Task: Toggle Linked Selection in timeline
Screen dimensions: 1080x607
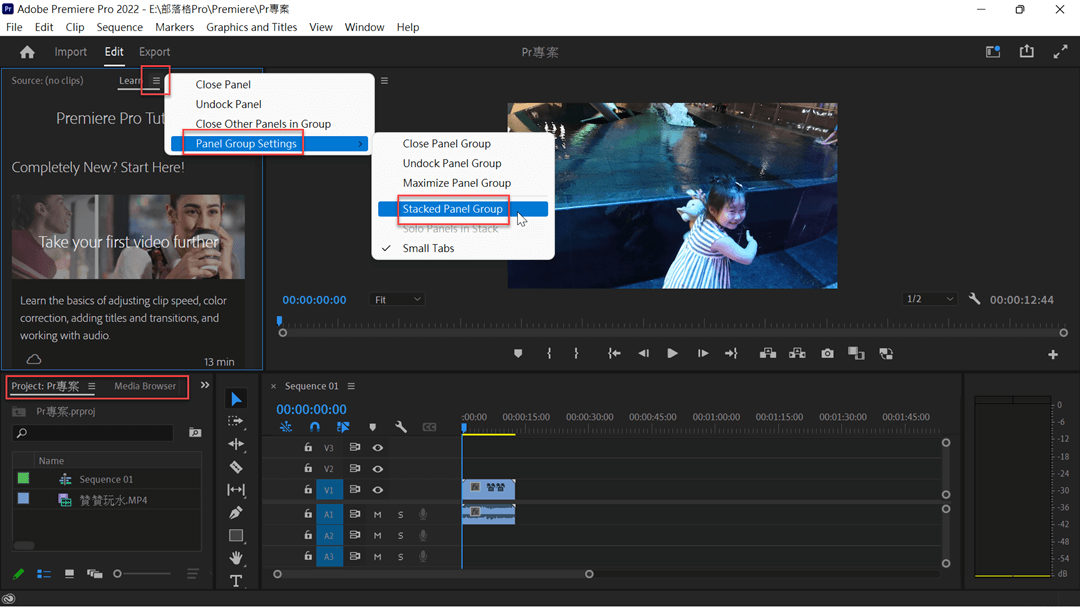Action: (x=343, y=427)
